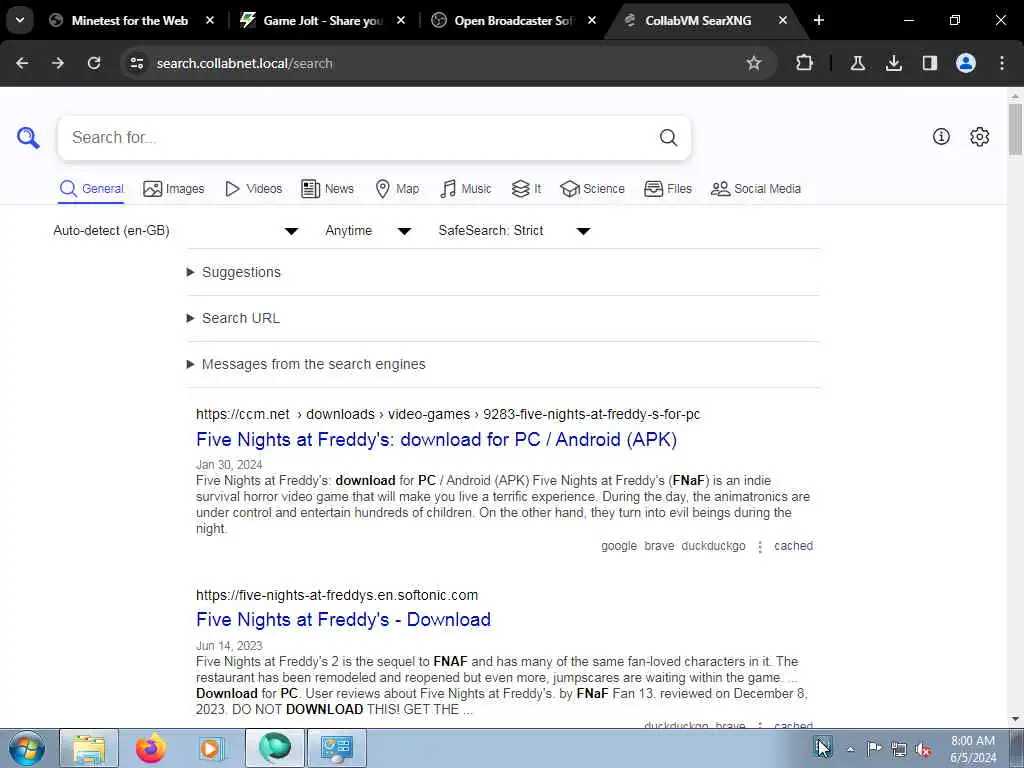The image size is (1024, 768).
Task: Go forward with the browser forward arrow
Action: click(58, 63)
